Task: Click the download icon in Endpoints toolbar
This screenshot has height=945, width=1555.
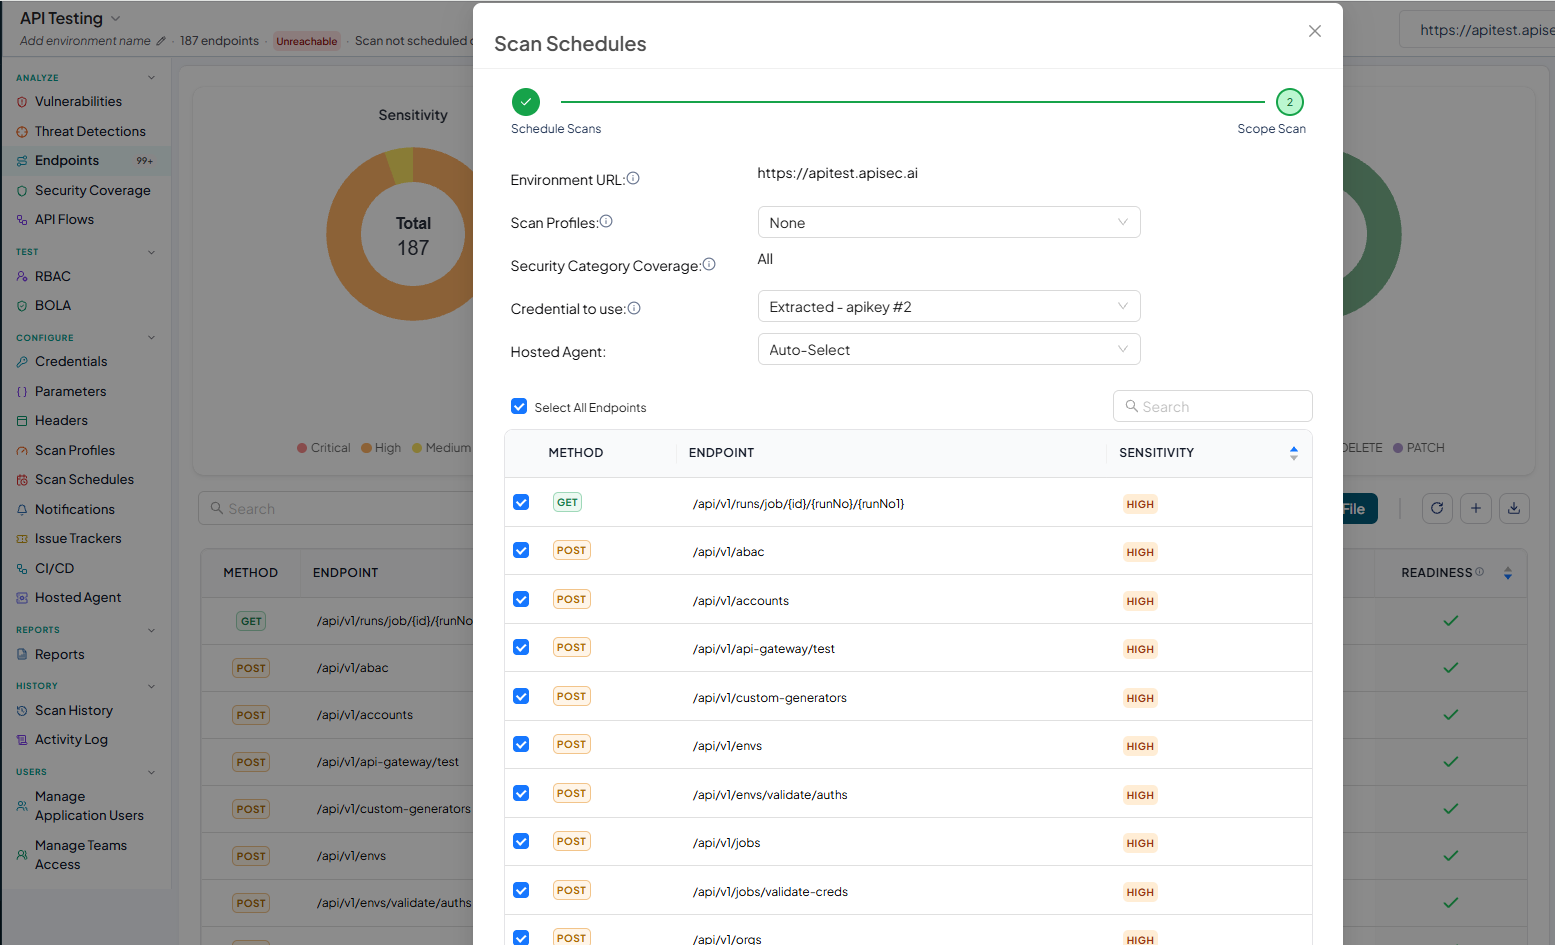Action: point(1514,508)
